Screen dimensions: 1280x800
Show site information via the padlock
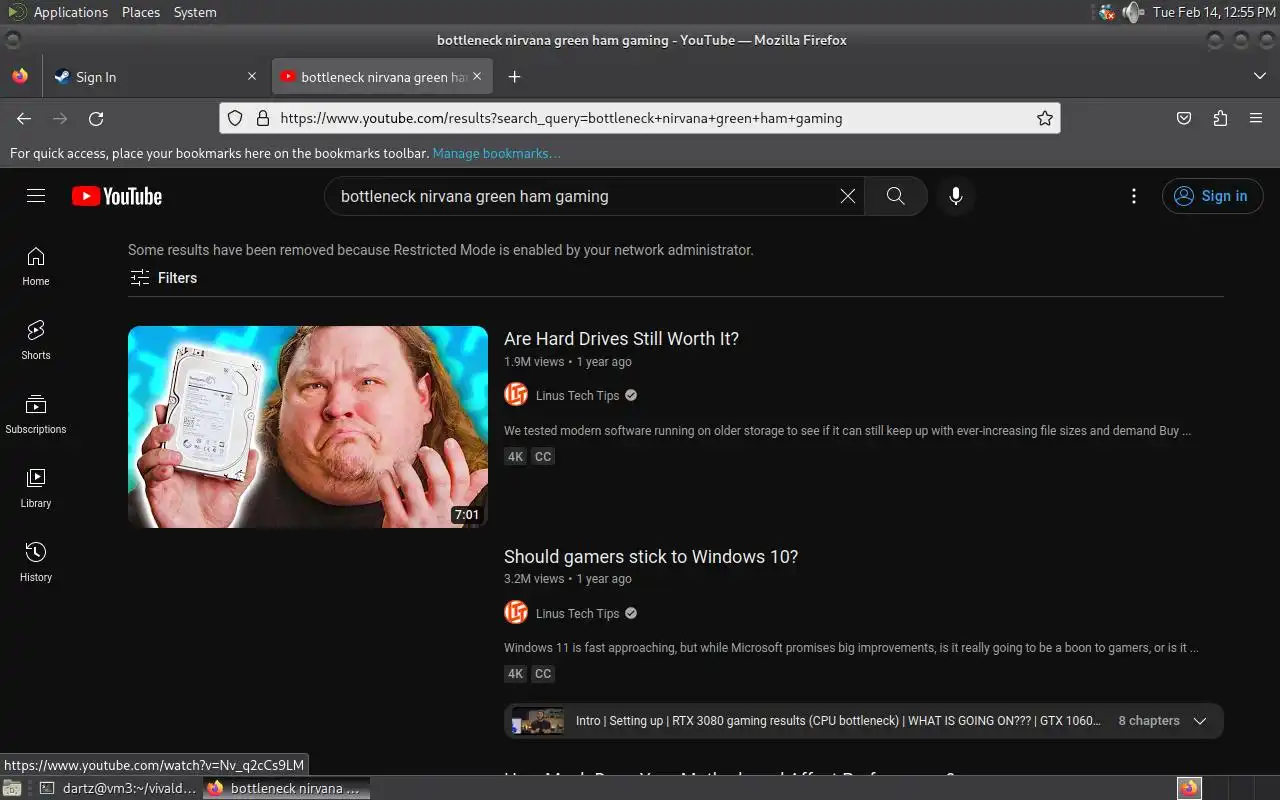click(x=263, y=118)
